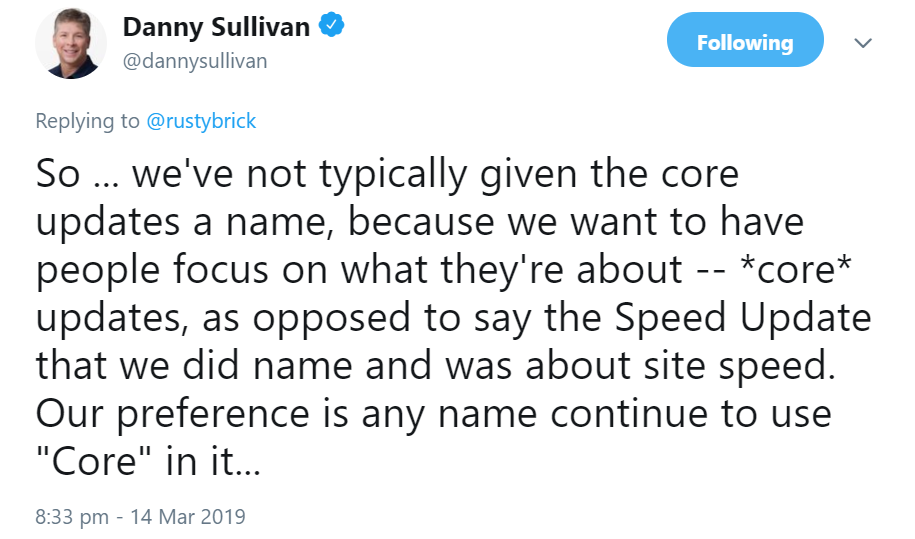This screenshot has width=915, height=539.
Task: Open the 8:33 pm time link
Action: (73, 517)
